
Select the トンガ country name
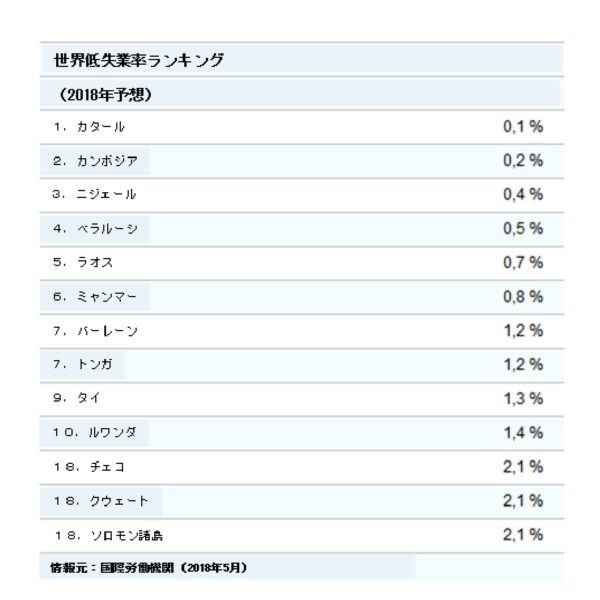(95, 364)
